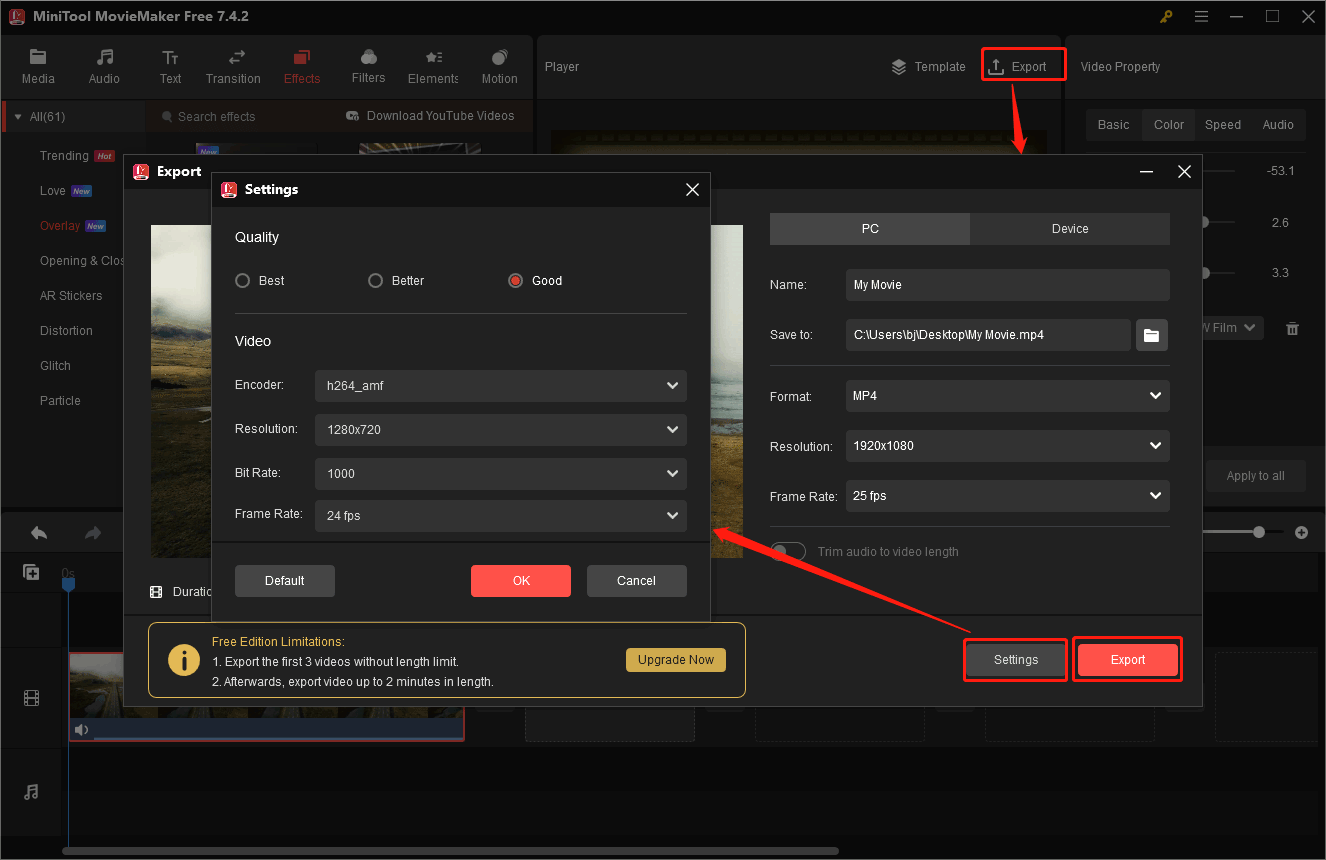Browse for save folder icon
1326x860 pixels.
[x=1152, y=335]
